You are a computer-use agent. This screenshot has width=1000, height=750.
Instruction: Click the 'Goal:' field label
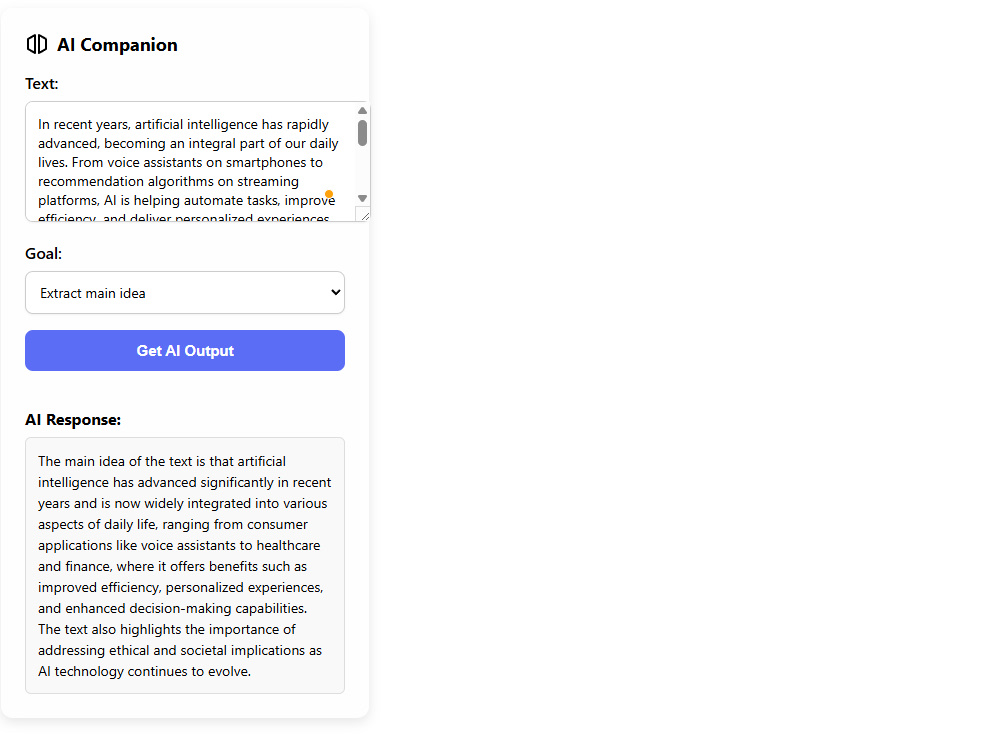click(43, 254)
